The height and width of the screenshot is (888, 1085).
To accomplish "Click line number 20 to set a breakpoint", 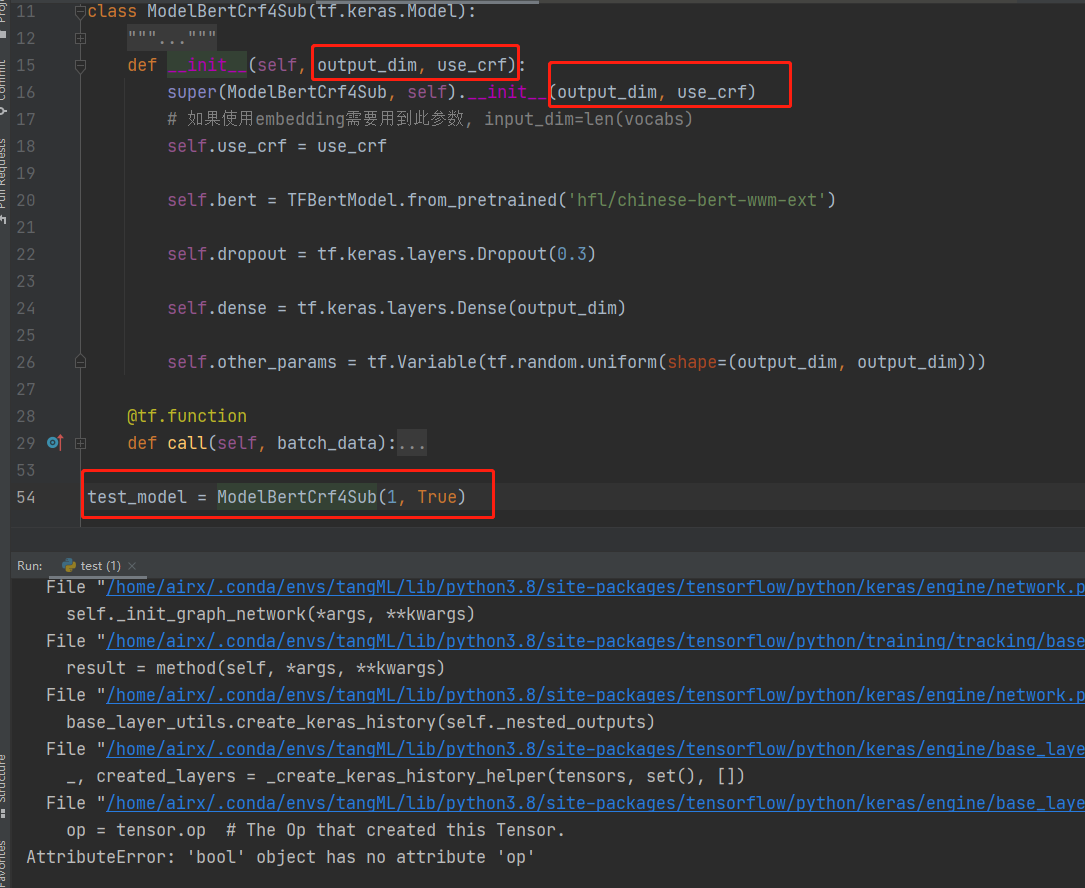I will click(26, 200).
